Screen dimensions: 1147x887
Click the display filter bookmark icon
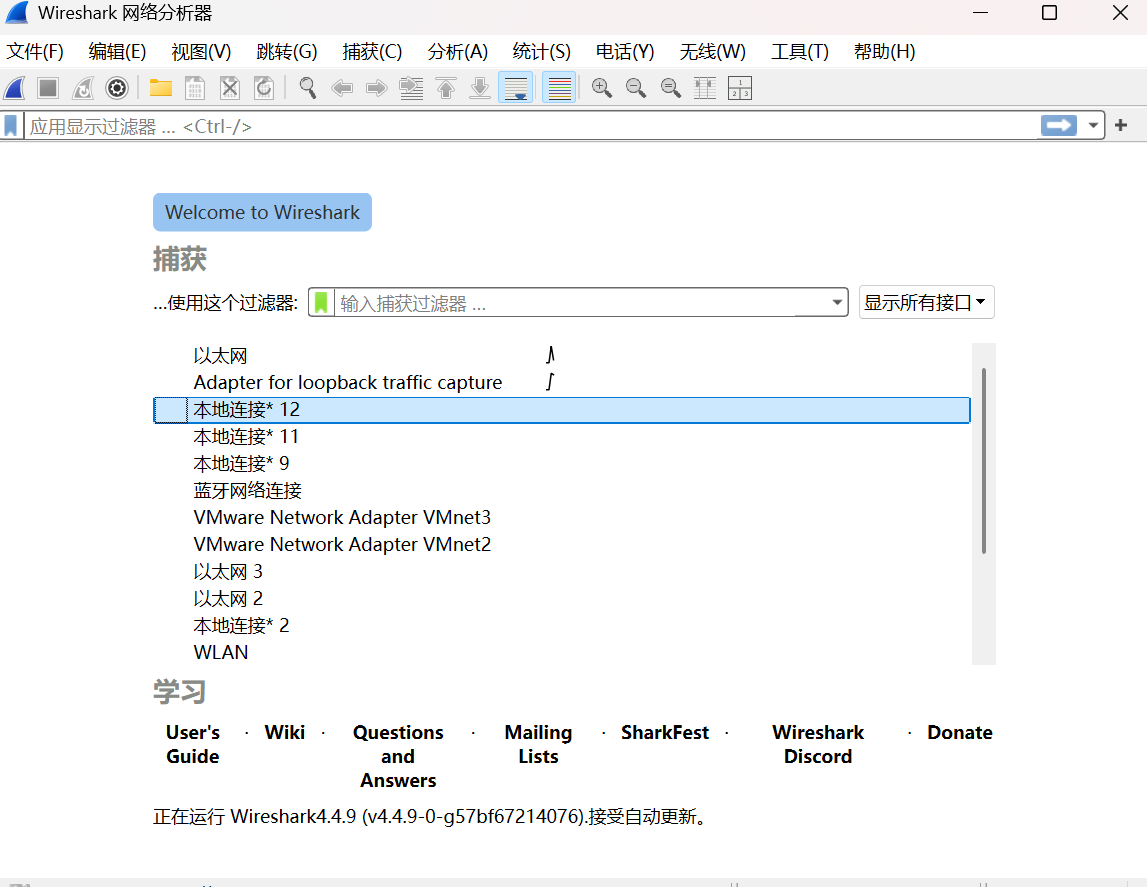pos(11,126)
